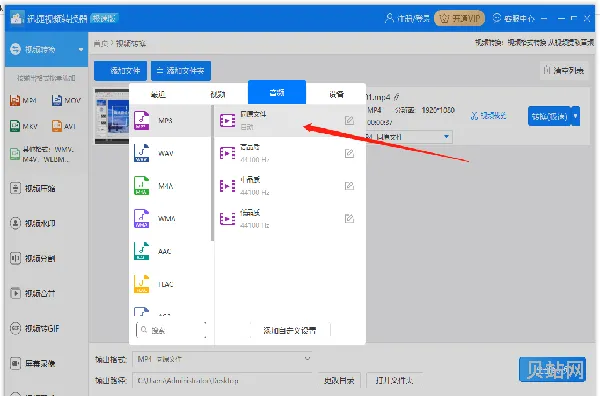Select the MP3 audio format
This screenshot has height=396, width=600.
click(x=170, y=121)
